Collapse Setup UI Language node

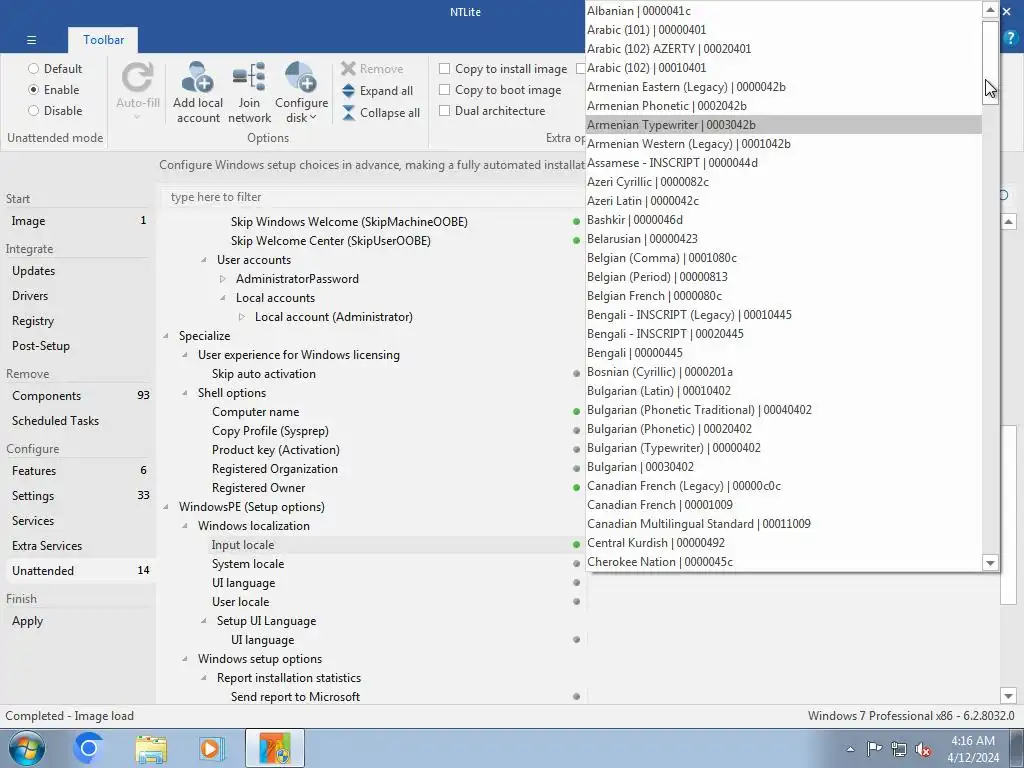[x=204, y=621]
